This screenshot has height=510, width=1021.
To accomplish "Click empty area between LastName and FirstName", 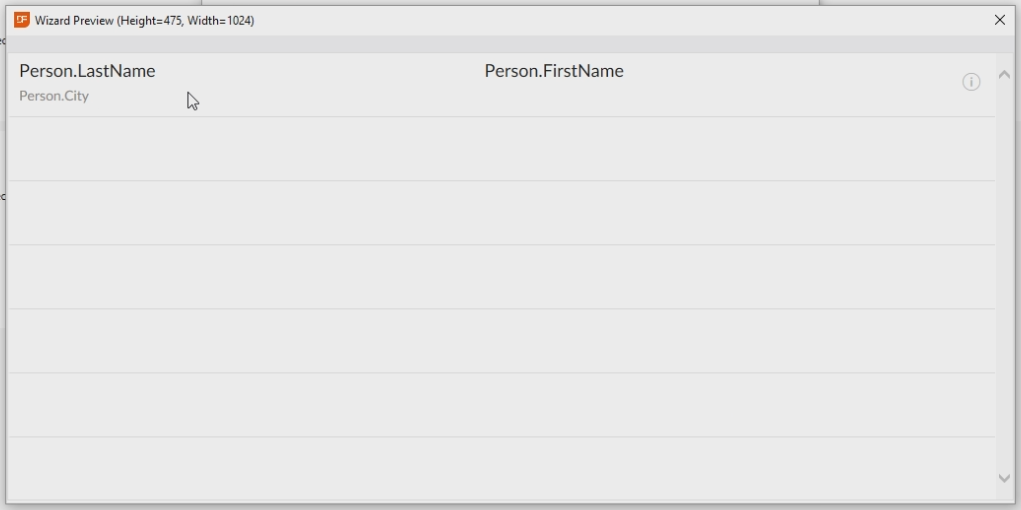I will [320, 71].
